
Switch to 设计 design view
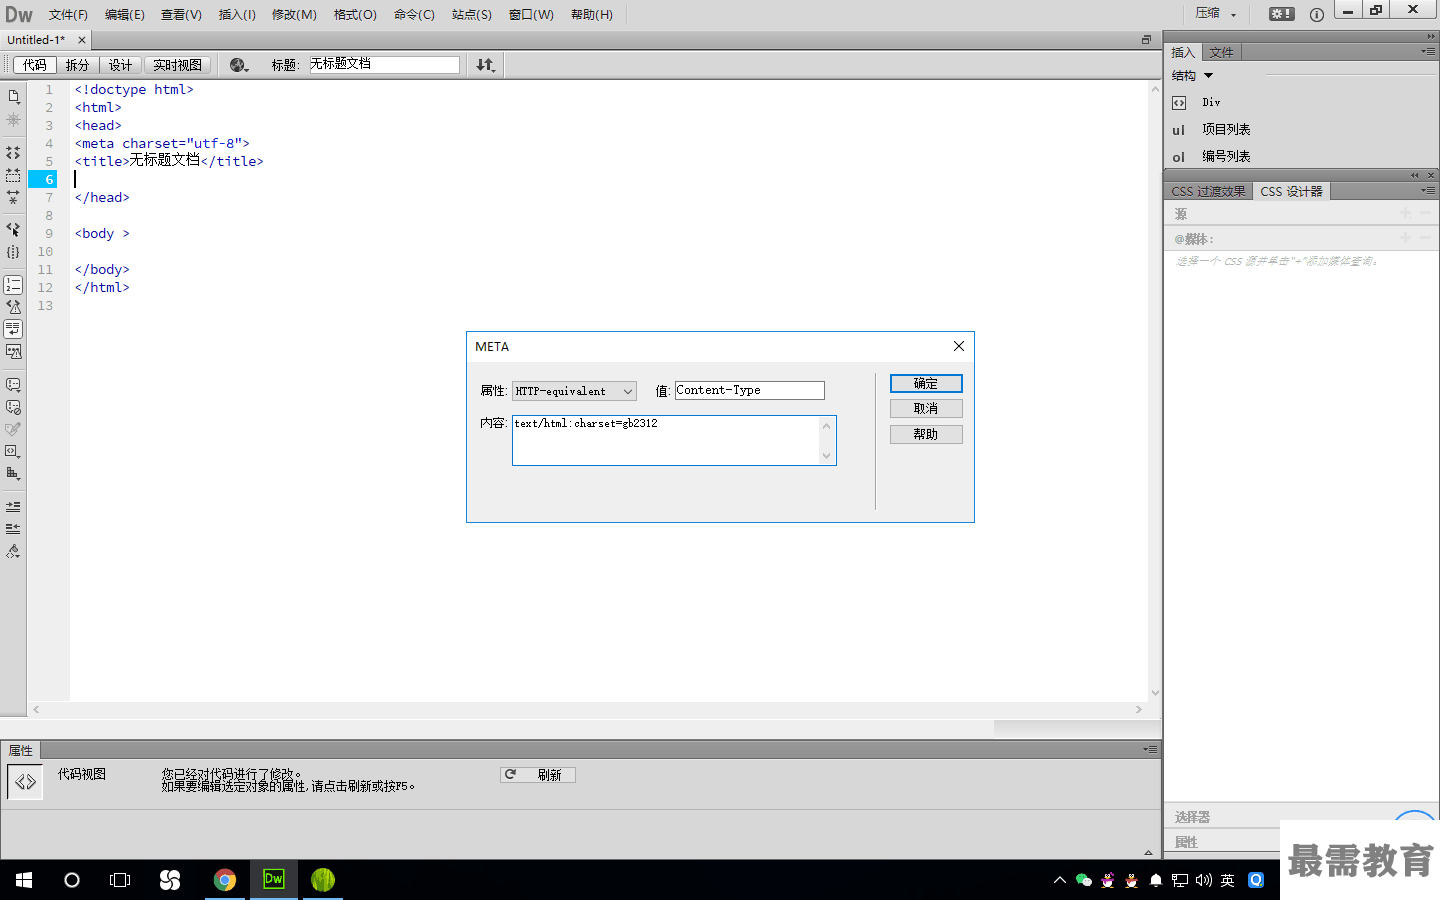point(120,65)
